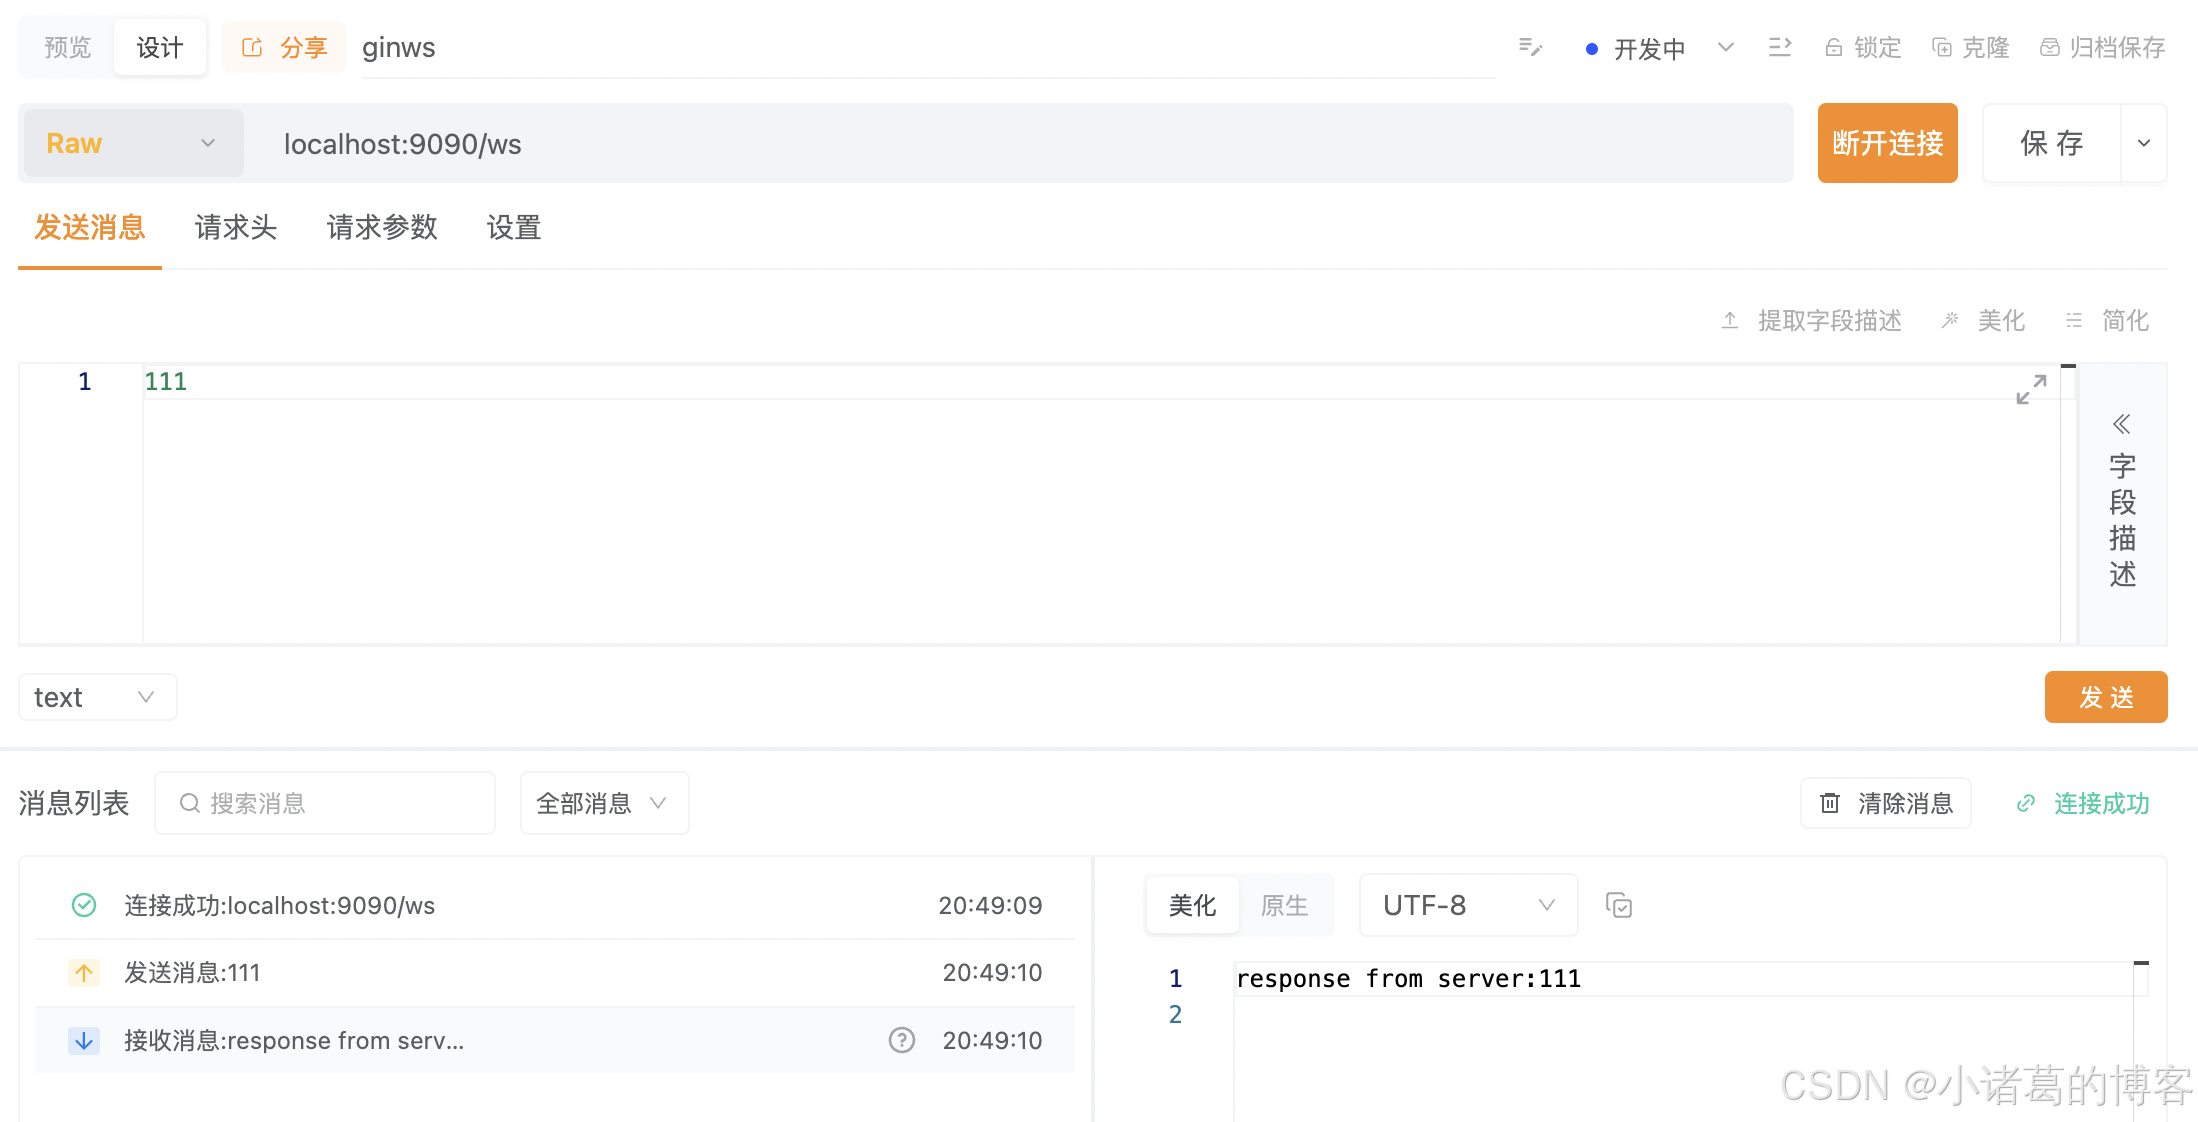Copy the server response via copy icon
The width and height of the screenshot is (2198, 1122).
[x=1619, y=905]
